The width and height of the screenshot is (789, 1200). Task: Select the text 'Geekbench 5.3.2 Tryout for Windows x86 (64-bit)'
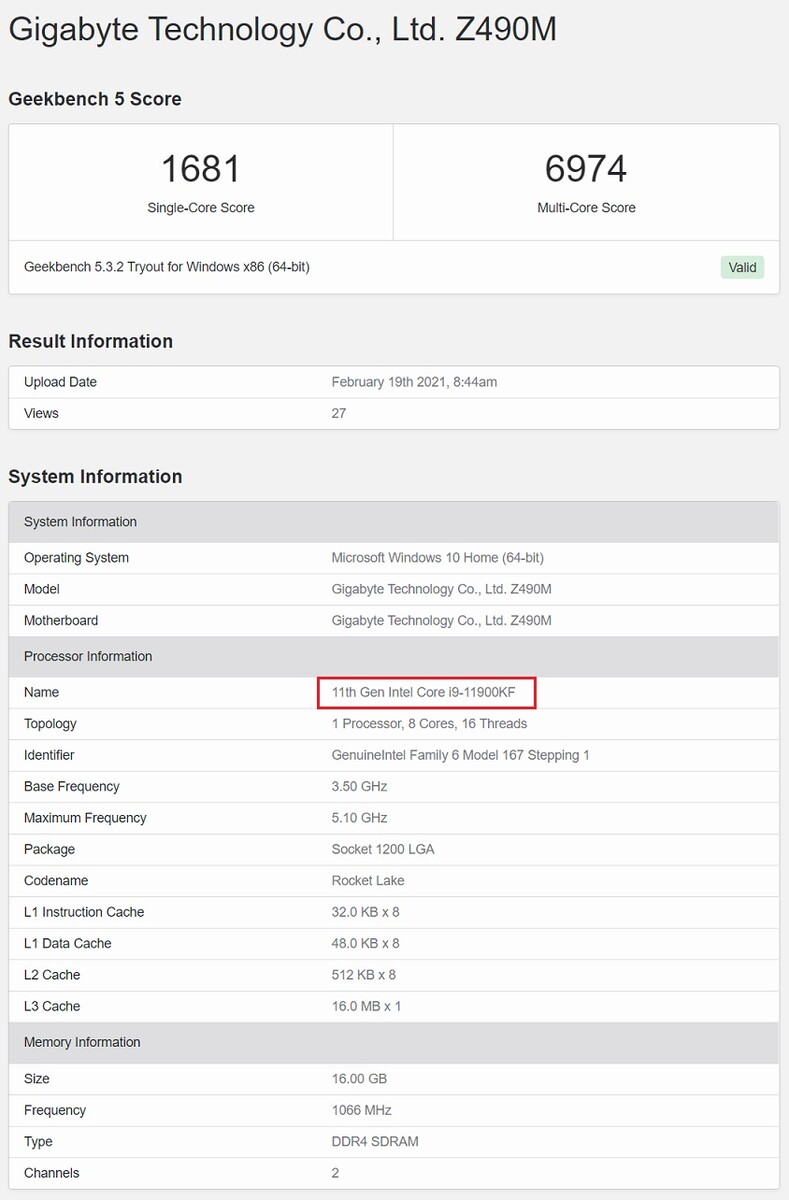pos(167,267)
